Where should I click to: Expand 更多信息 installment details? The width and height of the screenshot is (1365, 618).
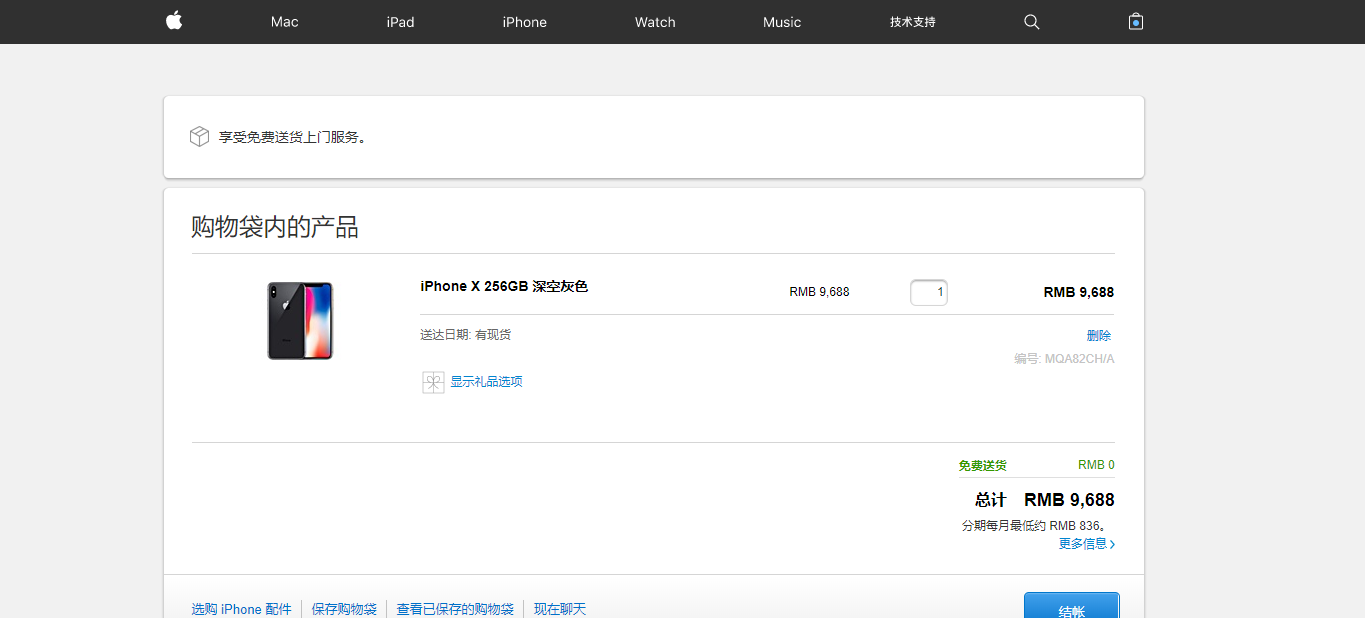pyautogui.click(x=1087, y=544)
